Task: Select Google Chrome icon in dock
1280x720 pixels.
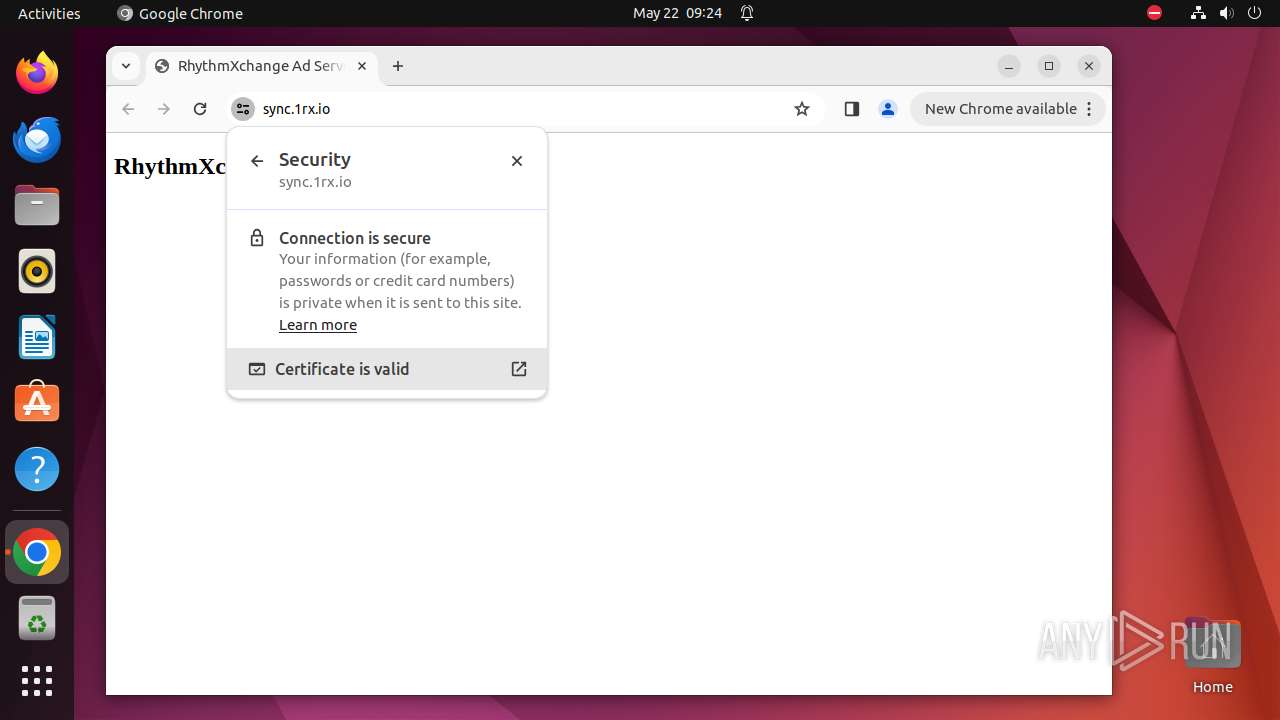Action: click(37, 552)
